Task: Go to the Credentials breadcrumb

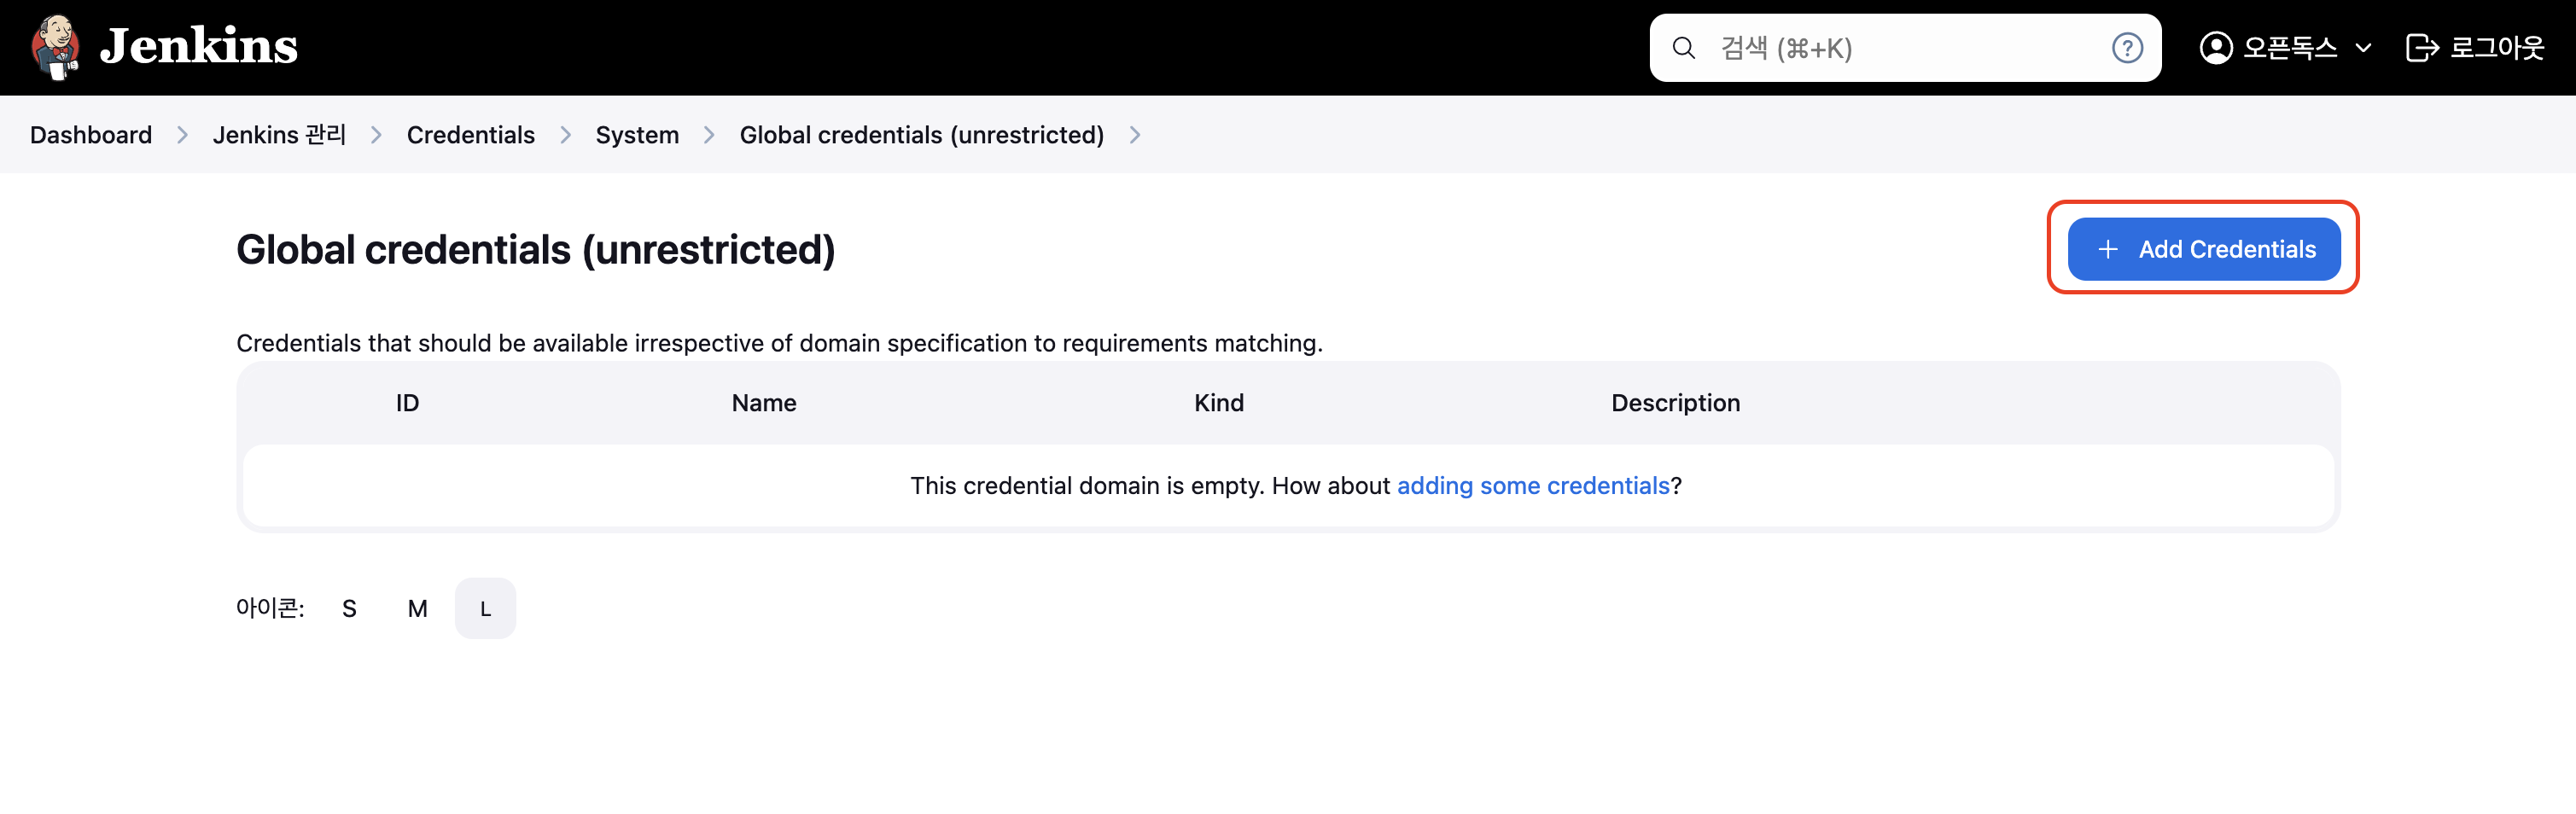Action: click(470, 135)
